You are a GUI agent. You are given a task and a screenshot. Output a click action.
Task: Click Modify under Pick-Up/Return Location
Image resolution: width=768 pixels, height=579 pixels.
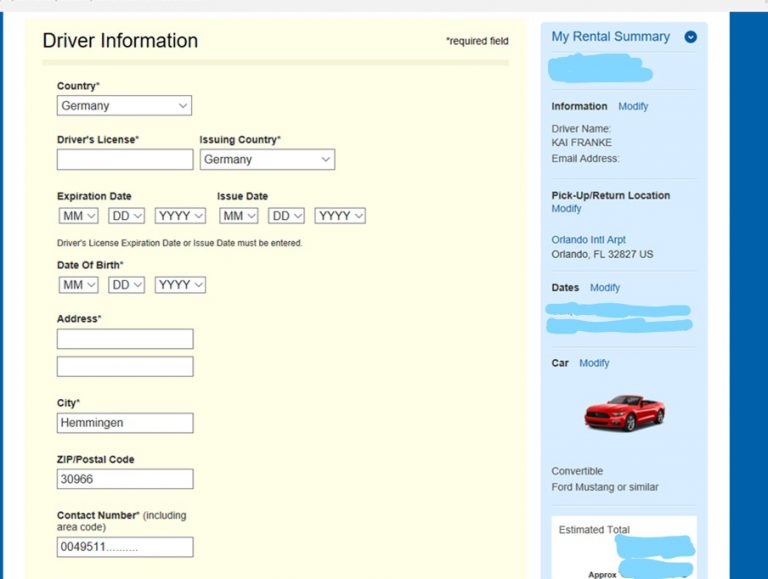566,209
